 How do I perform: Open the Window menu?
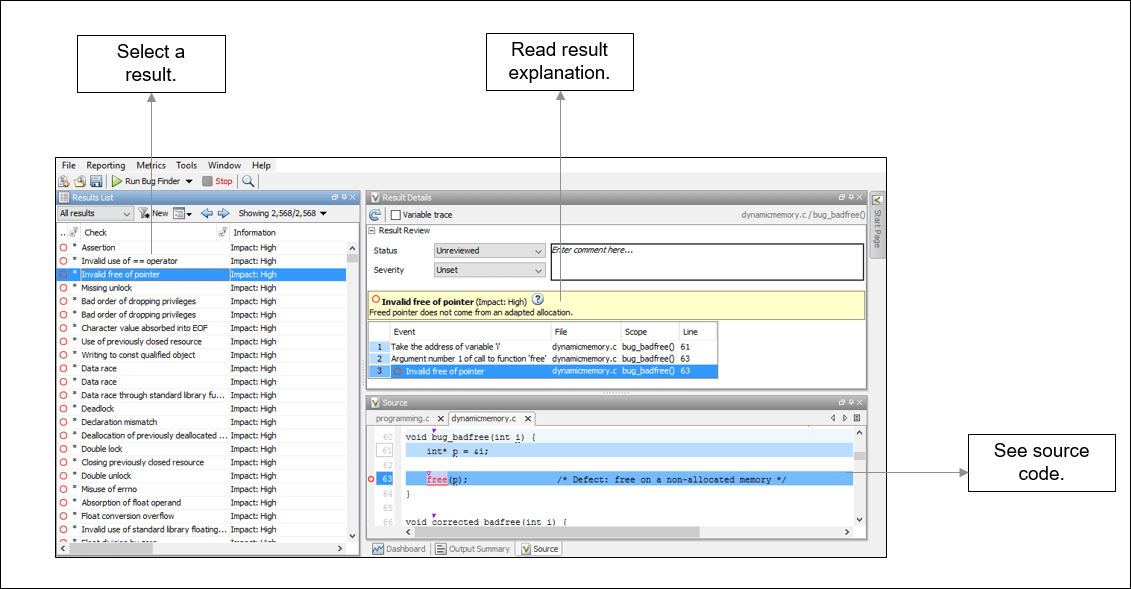click(224, 165)
